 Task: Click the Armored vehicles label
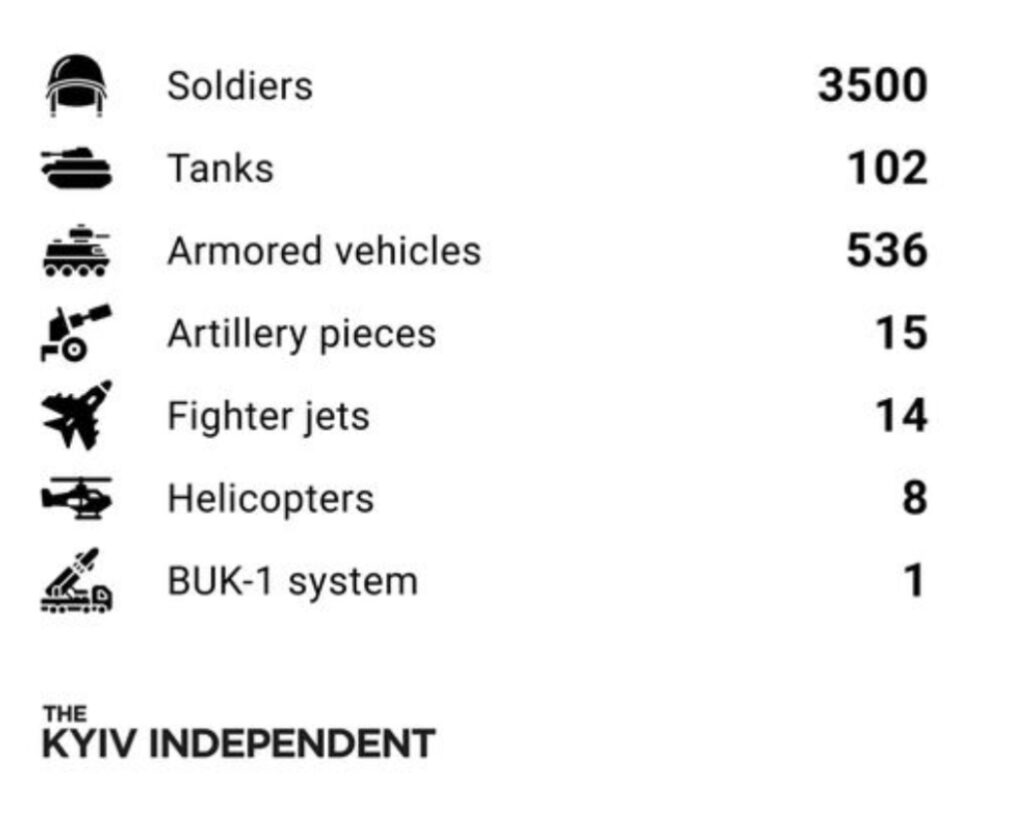(324, 251)
